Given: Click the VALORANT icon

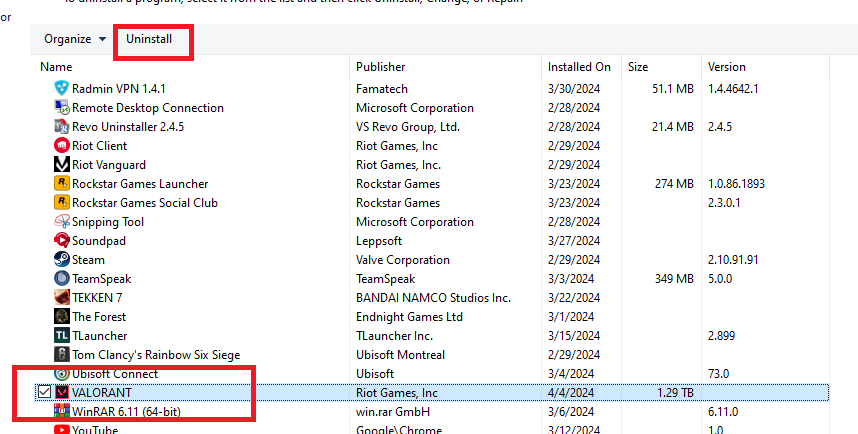Looking at the screenshot, I should [62, 392].
